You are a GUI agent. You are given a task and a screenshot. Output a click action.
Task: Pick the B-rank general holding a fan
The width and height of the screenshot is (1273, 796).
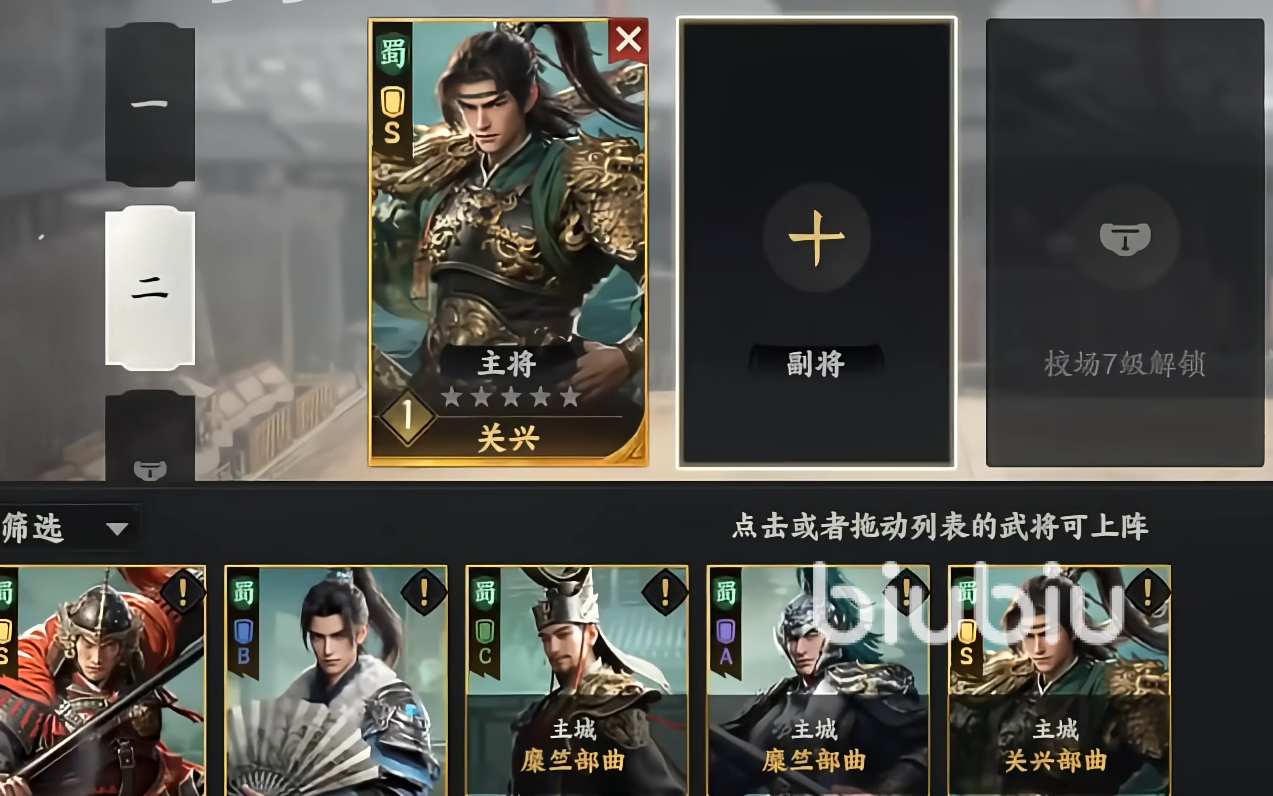336,680
